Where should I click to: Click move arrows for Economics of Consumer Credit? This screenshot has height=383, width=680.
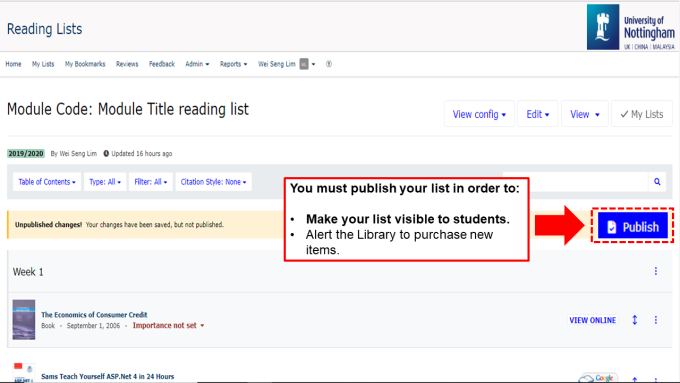click(634, 320)
